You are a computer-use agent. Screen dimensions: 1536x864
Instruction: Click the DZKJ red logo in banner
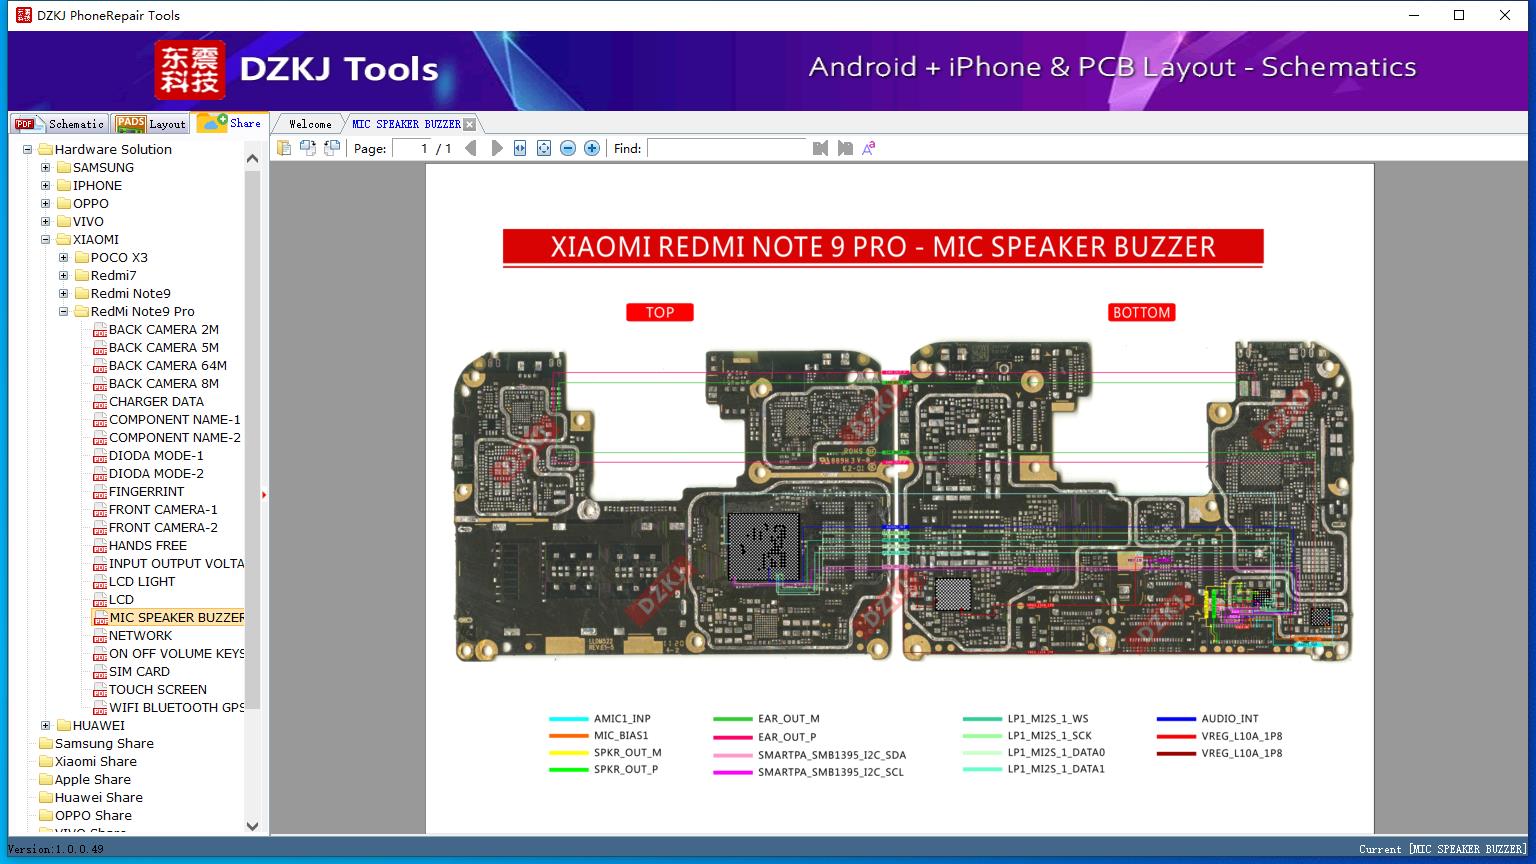190,69
